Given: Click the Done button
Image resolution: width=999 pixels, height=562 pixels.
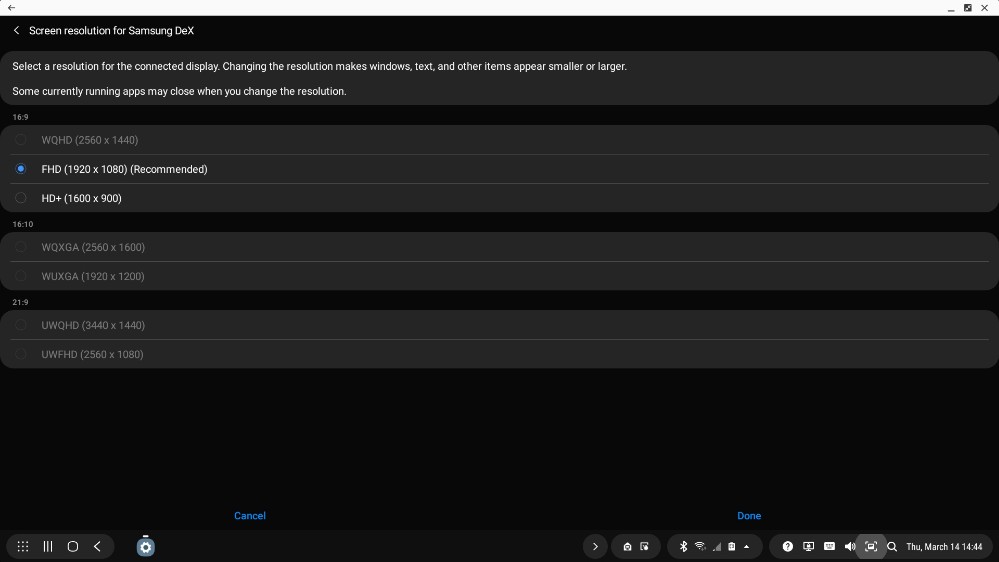Looking at the screenshot, I should [x=749, y=516].
